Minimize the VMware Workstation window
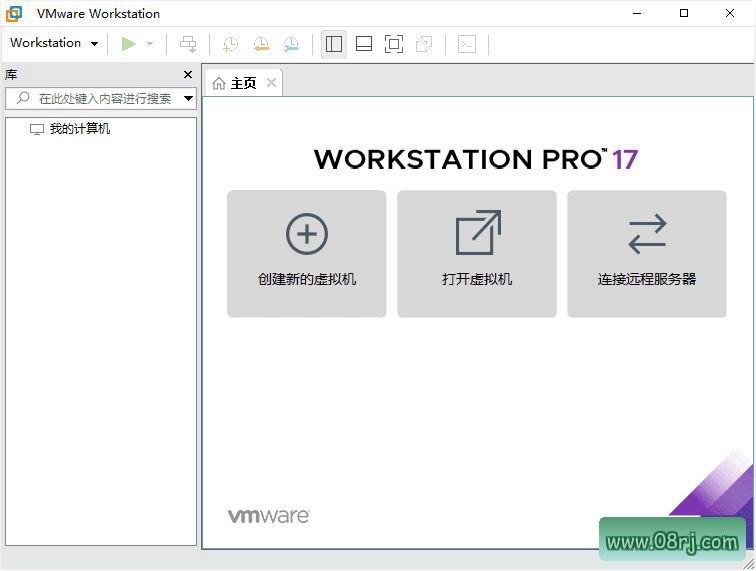Screen dimensions: 756x571 pos(637,14)
